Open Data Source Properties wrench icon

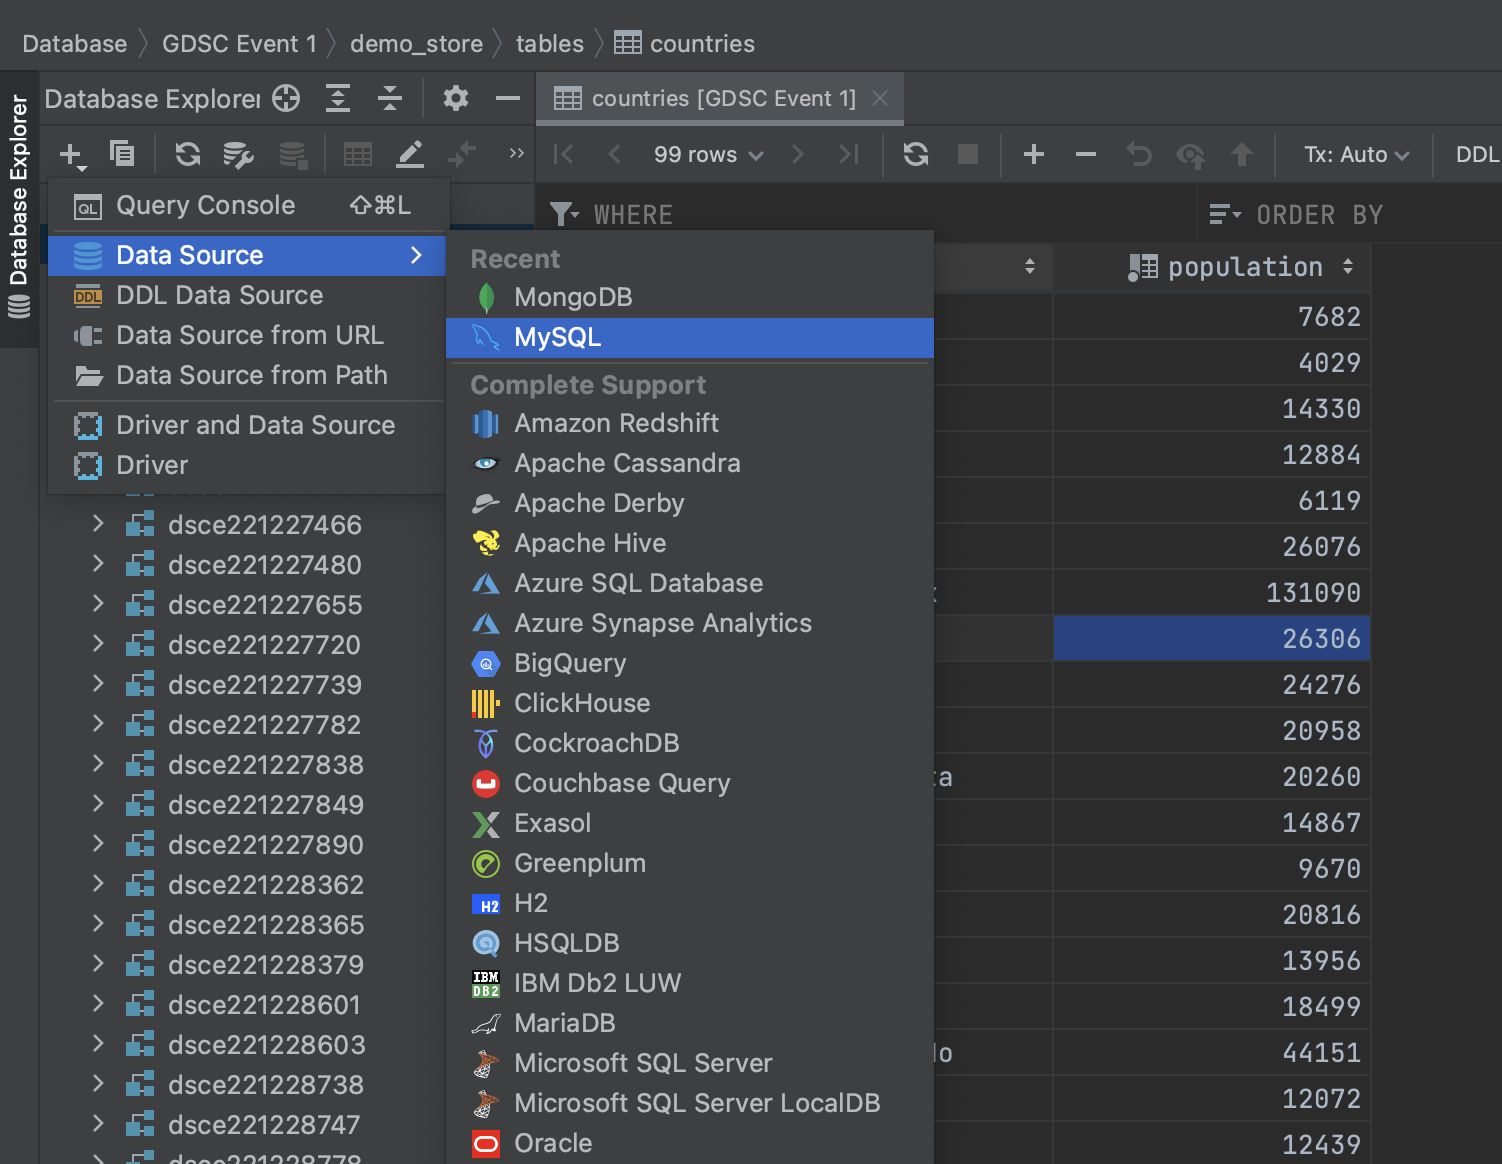(238, 154)
